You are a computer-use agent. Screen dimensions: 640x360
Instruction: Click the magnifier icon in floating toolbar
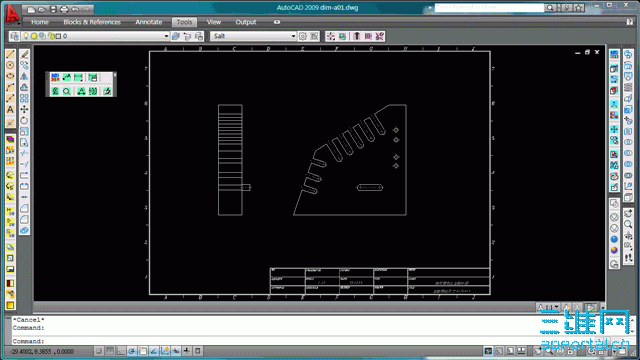pos(67,91)
